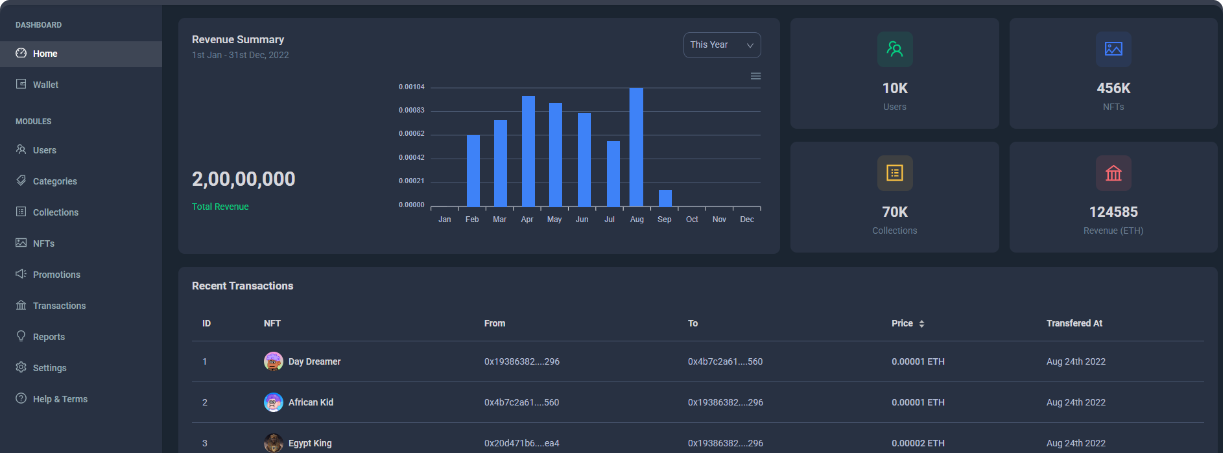This screenshot has height=453, width=1223.
Task: Click the NFTs image icon in sidebar
Action: point(21,243)
